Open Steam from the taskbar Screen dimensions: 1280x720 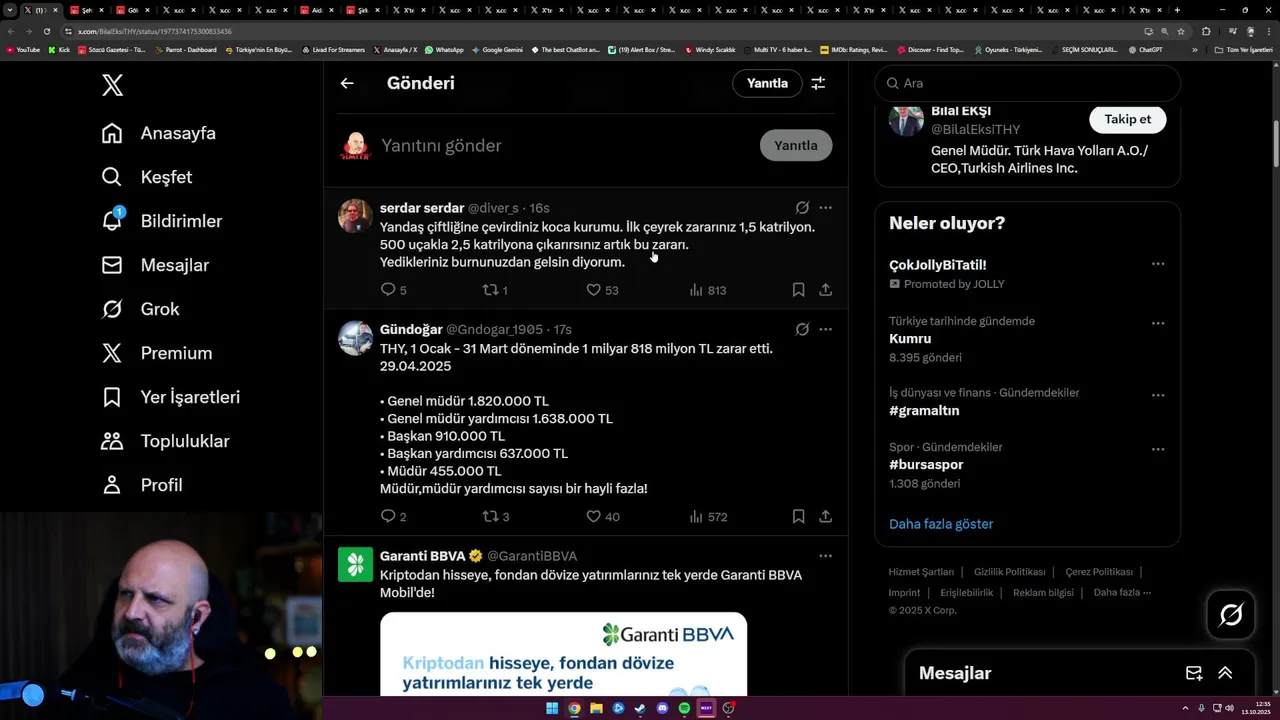point(640,708)
